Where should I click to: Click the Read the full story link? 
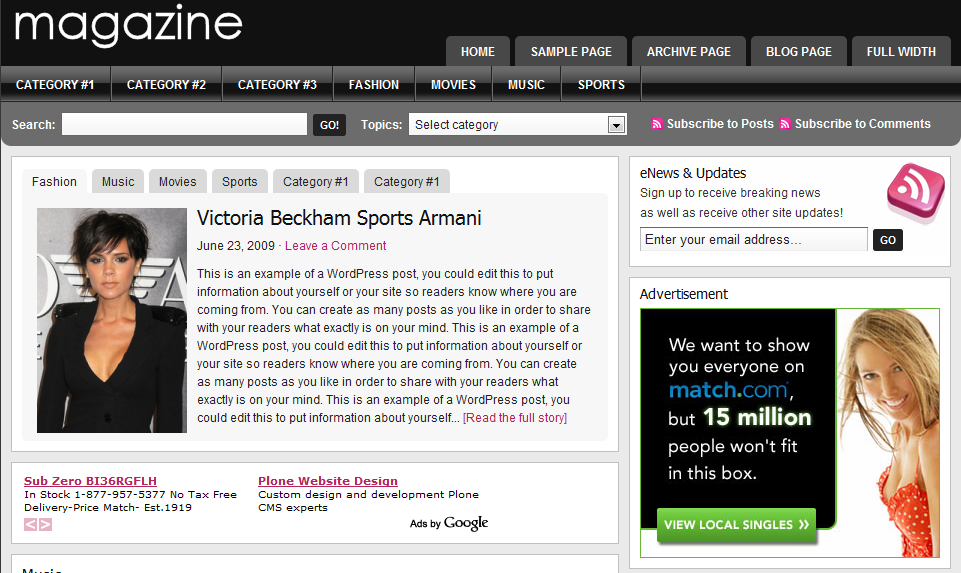tap(515, 418)
